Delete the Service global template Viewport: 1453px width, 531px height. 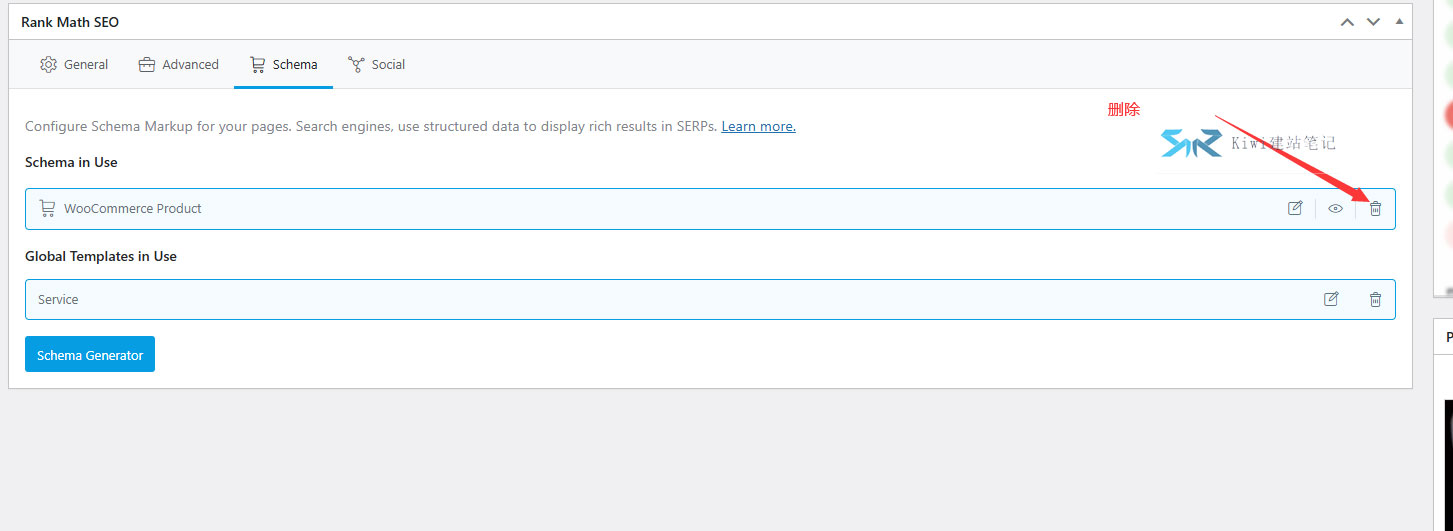[1375, 299]
